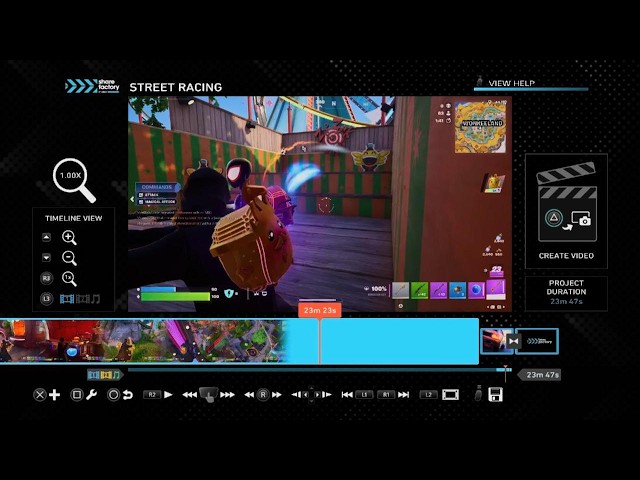Screen dimensions: 640x480
Task: Step back one frame
Action: pyautogui.click(x=296, y=395)
